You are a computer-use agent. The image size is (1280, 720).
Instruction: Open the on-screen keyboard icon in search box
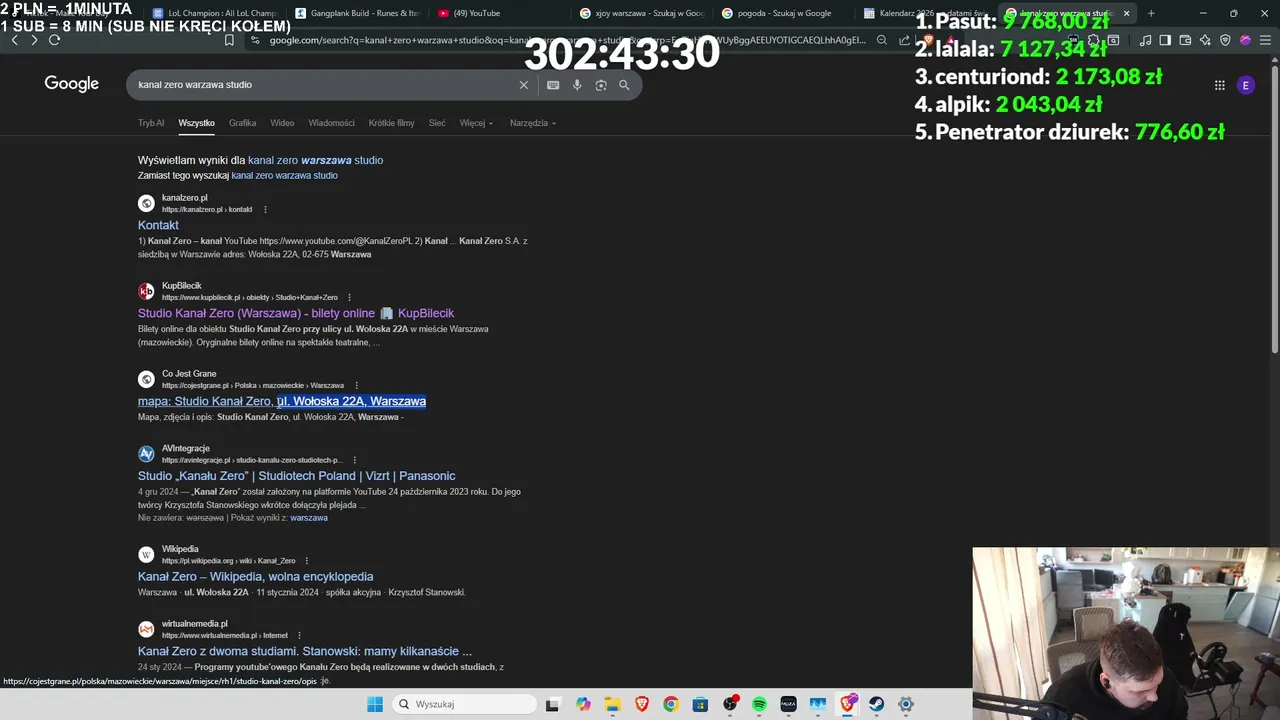point(553,85)
